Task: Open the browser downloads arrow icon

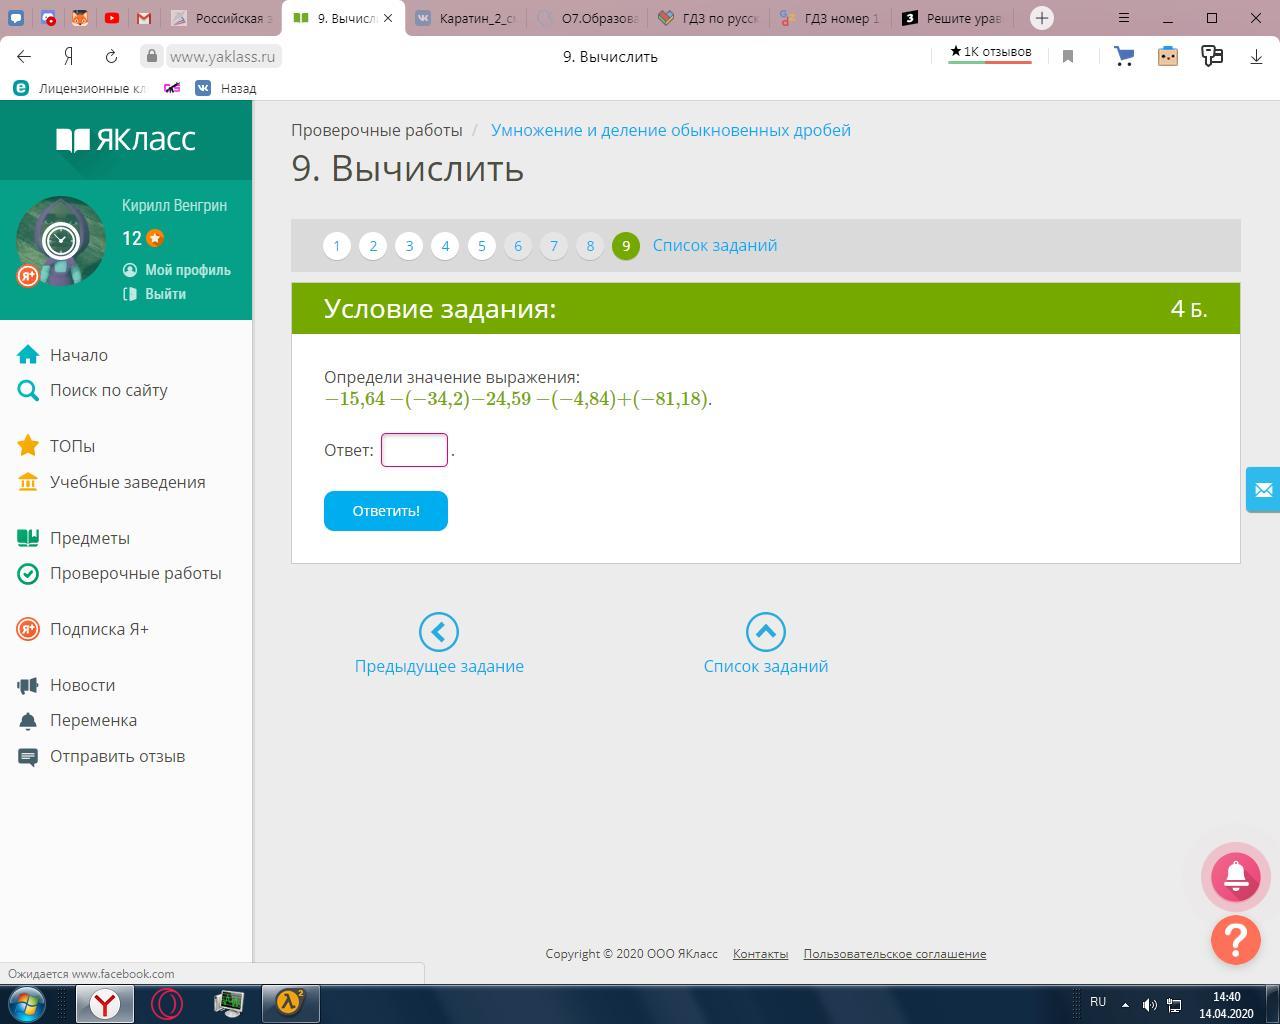Action: 1256,57
